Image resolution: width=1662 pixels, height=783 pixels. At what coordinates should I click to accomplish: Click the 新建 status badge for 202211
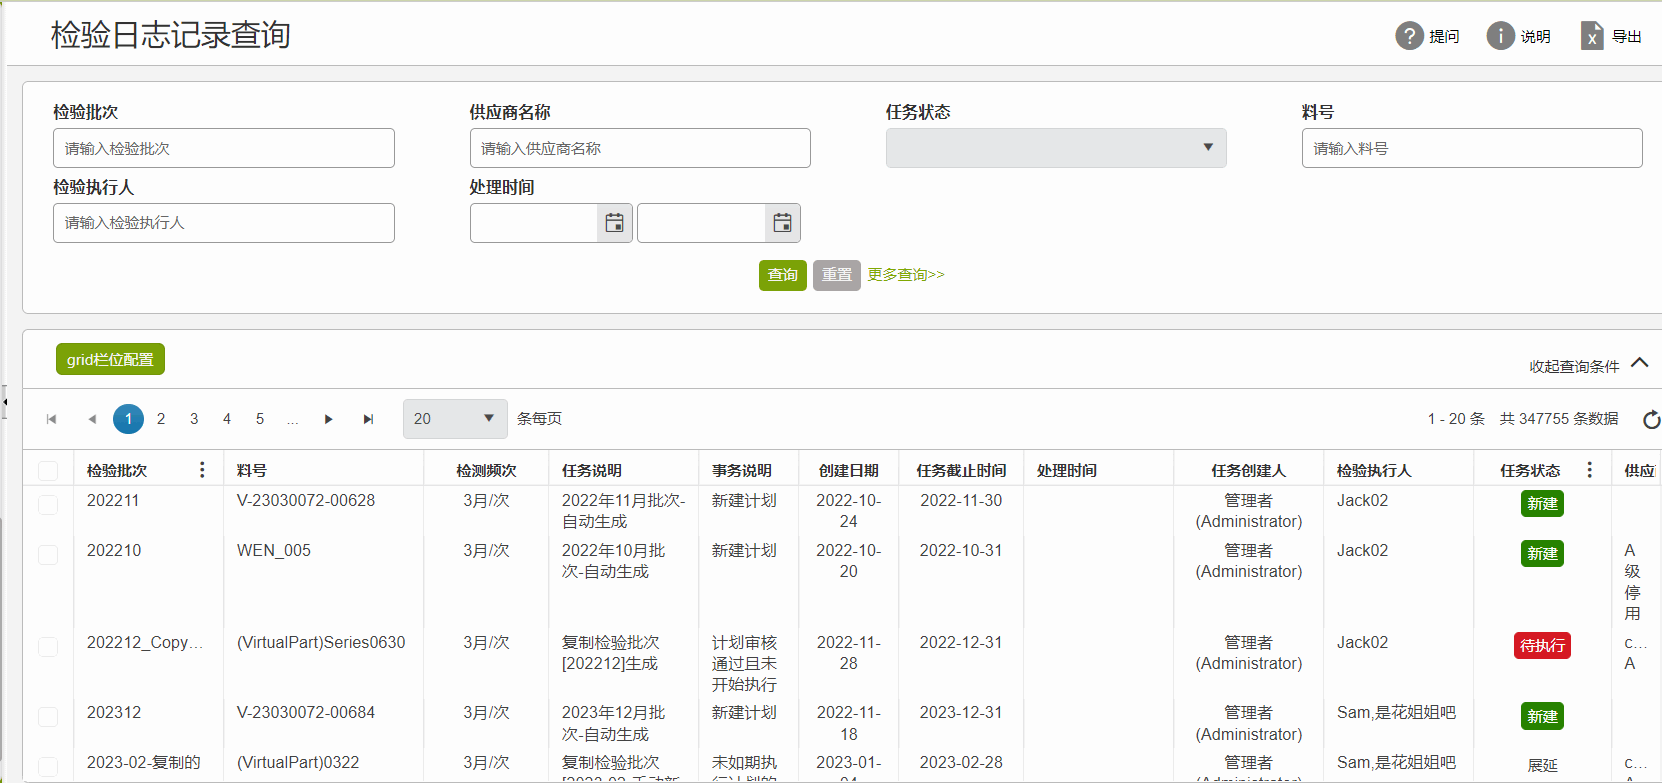click(x=1542, y=504)
